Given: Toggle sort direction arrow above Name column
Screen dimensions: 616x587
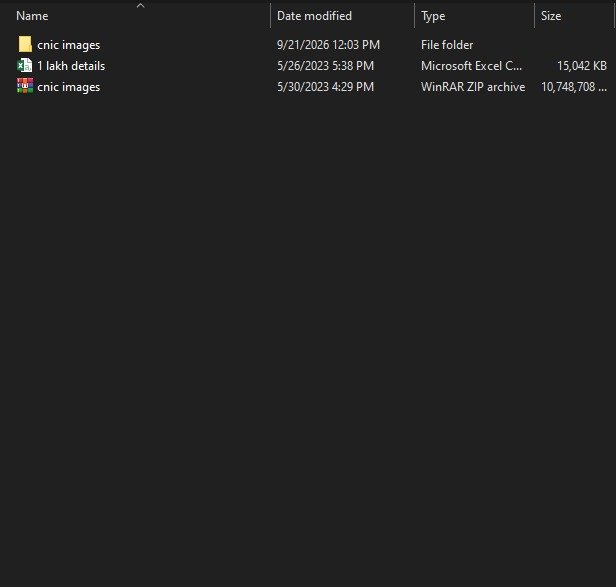Looking at the screenshot, I should click(140, 6).
